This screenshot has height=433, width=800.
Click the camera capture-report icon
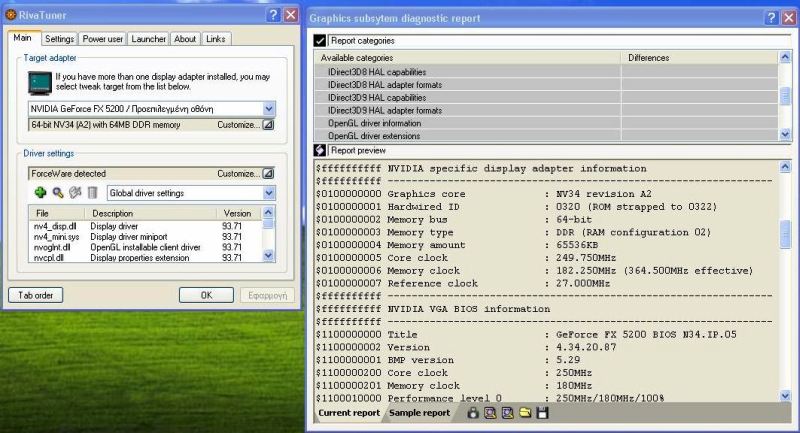tap(473, 413)
